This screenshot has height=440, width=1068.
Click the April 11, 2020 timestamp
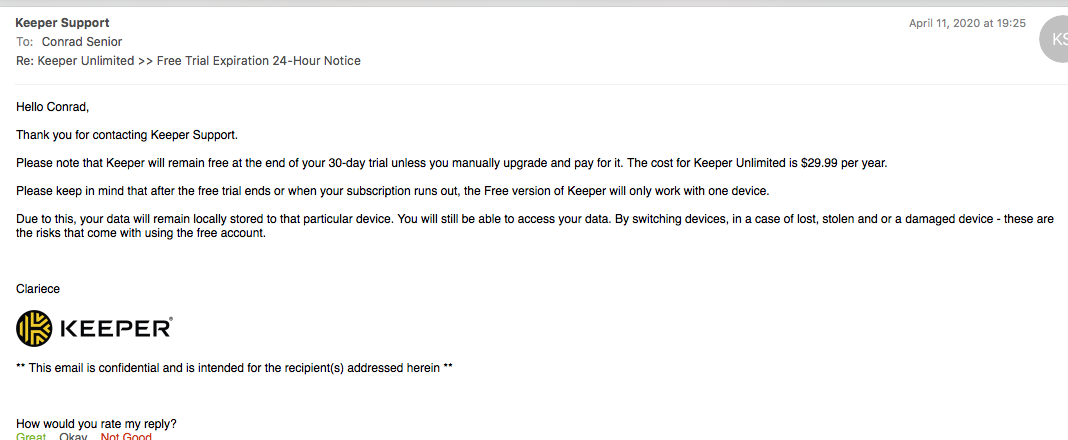click(x=967, y=23)
